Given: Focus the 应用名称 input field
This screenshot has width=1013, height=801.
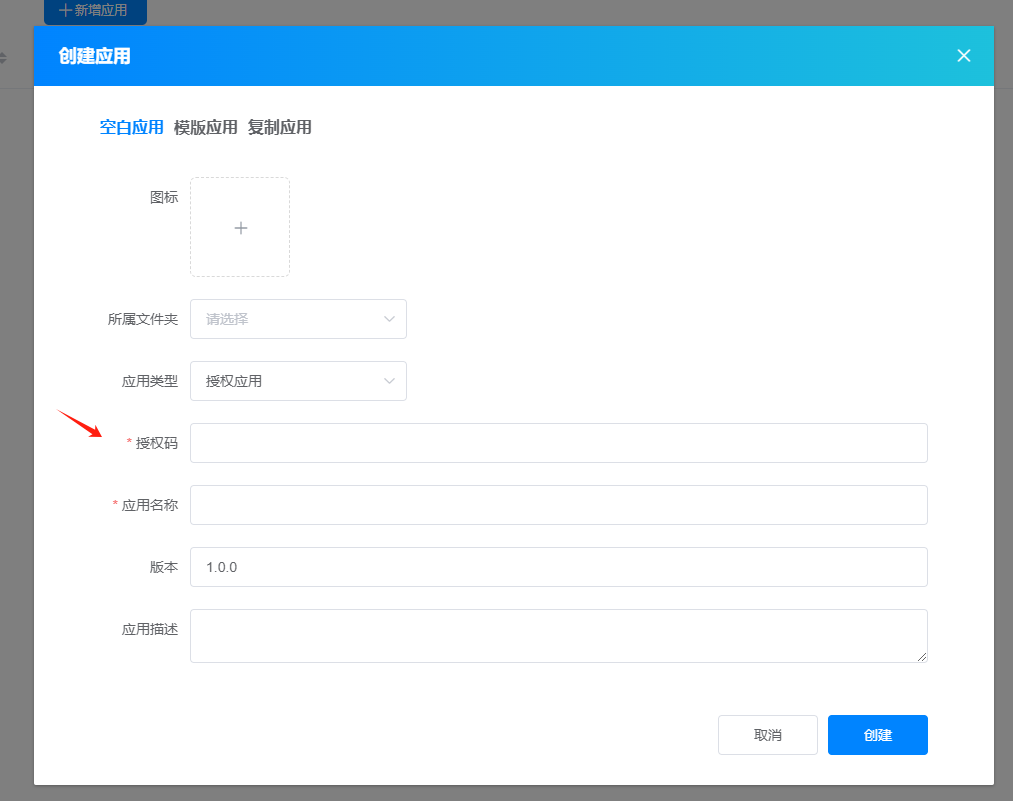Looking at the screenshot, I should point(559,505).
